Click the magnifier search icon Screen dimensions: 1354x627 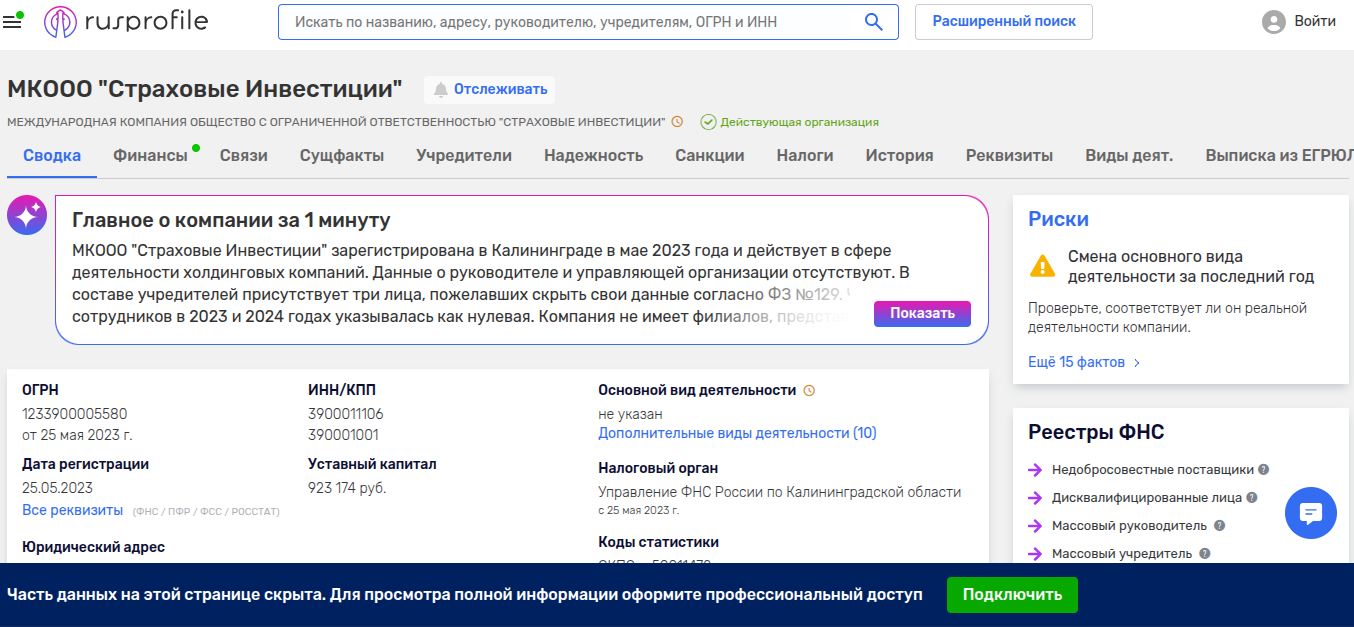tap(873, 22)
